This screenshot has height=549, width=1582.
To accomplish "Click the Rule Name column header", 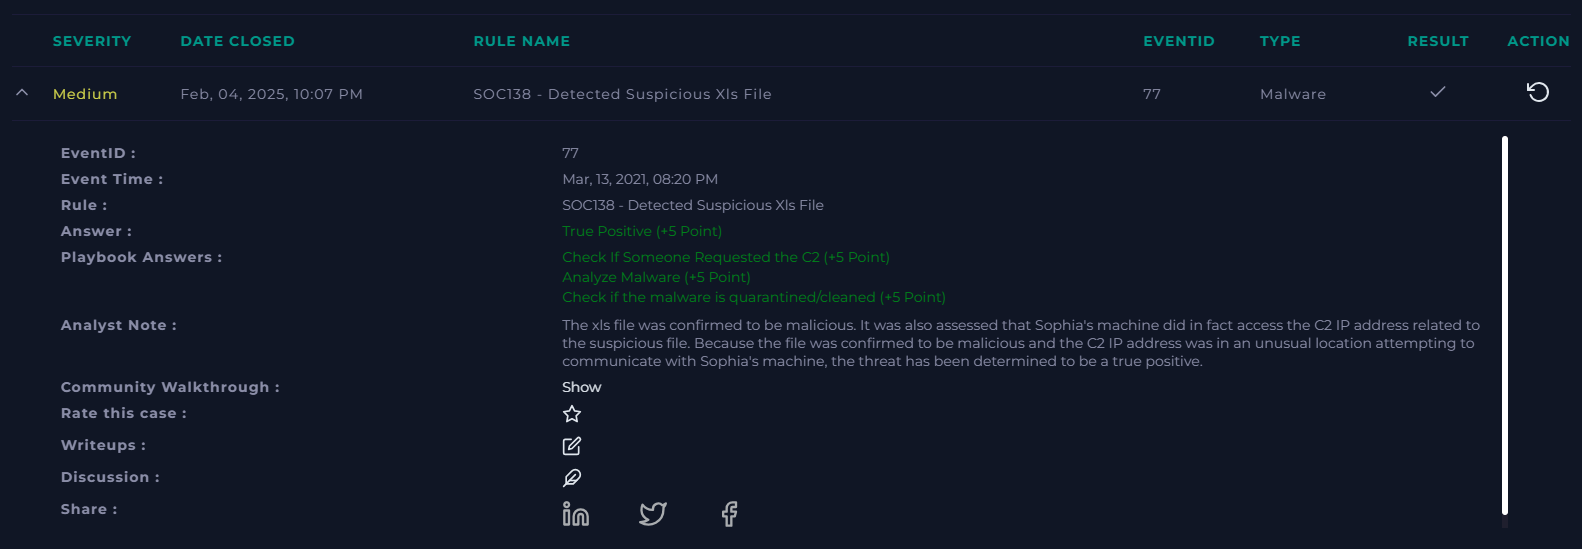I will click(522, 41).
